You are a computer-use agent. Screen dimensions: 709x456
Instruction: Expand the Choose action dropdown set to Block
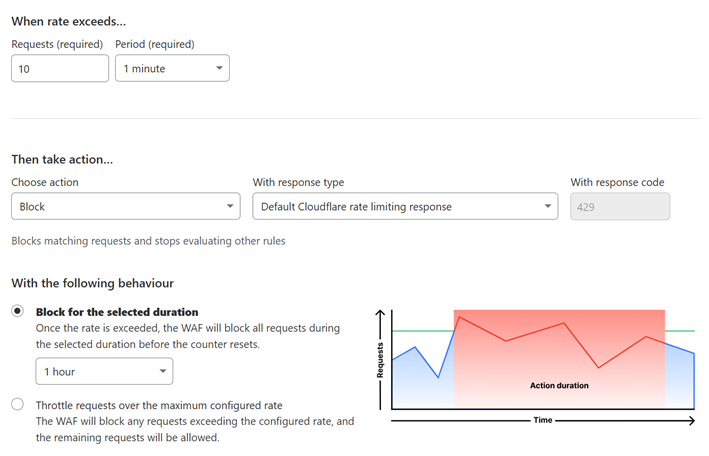[x=126, y=207]
